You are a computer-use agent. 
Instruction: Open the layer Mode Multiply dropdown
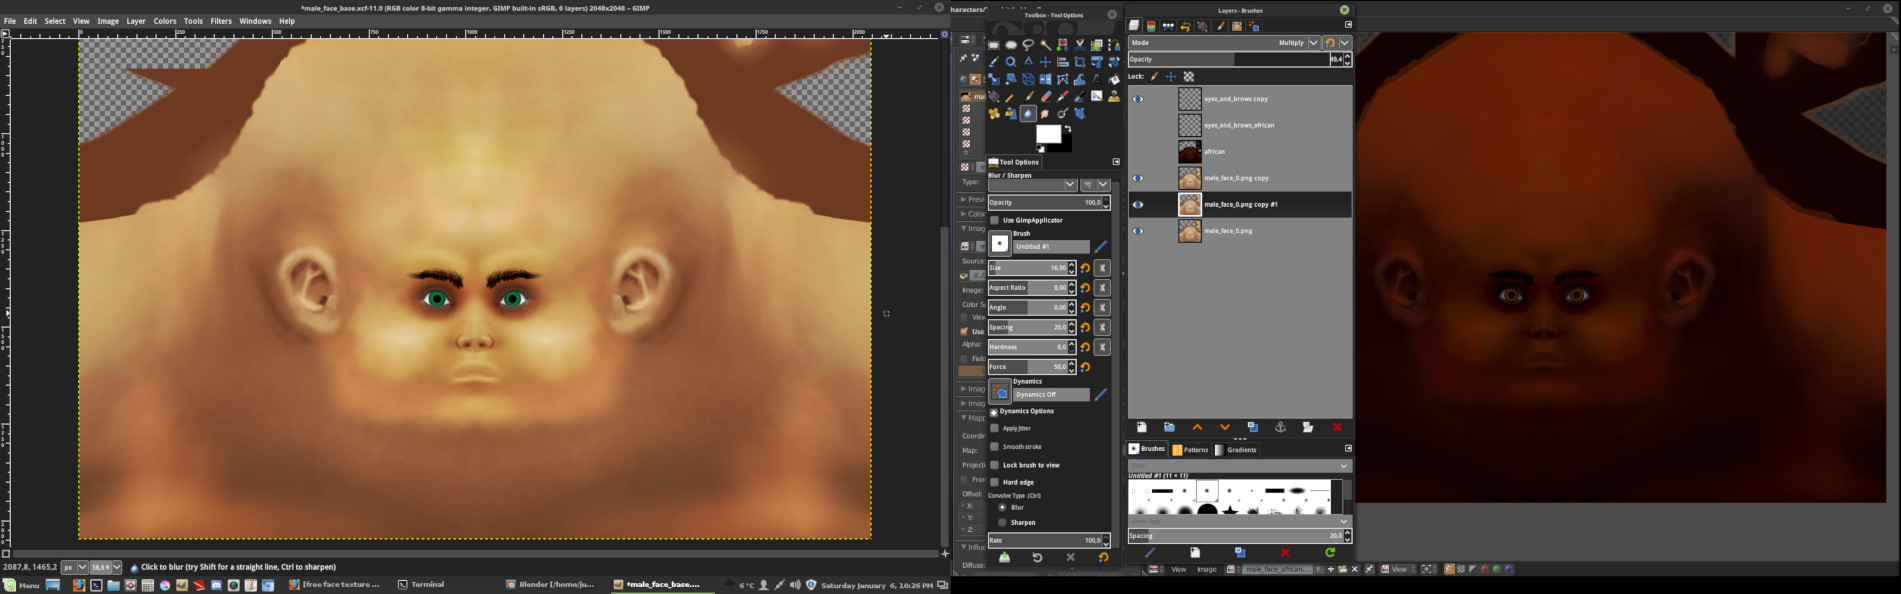coord(1225,43)
